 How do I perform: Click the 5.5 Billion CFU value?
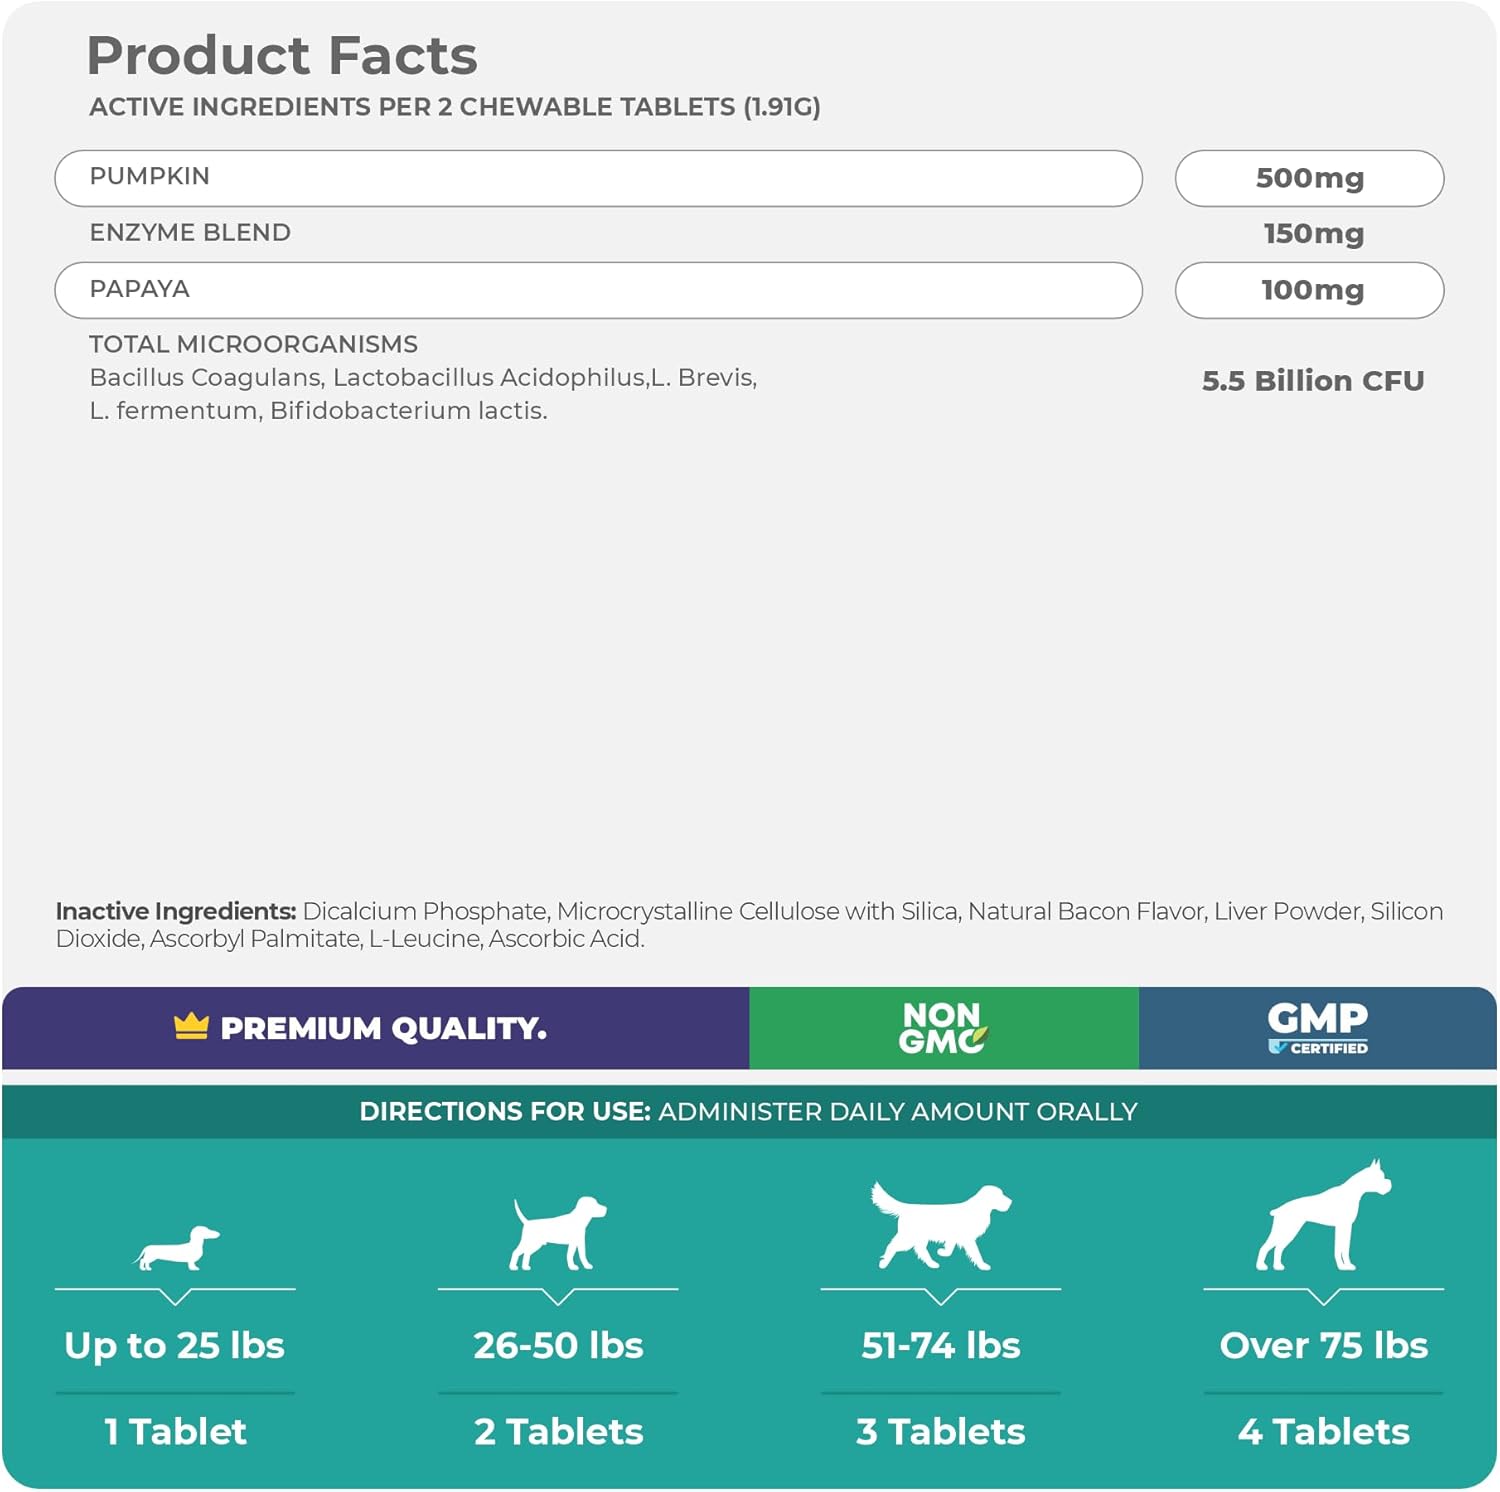(1313, 381)
